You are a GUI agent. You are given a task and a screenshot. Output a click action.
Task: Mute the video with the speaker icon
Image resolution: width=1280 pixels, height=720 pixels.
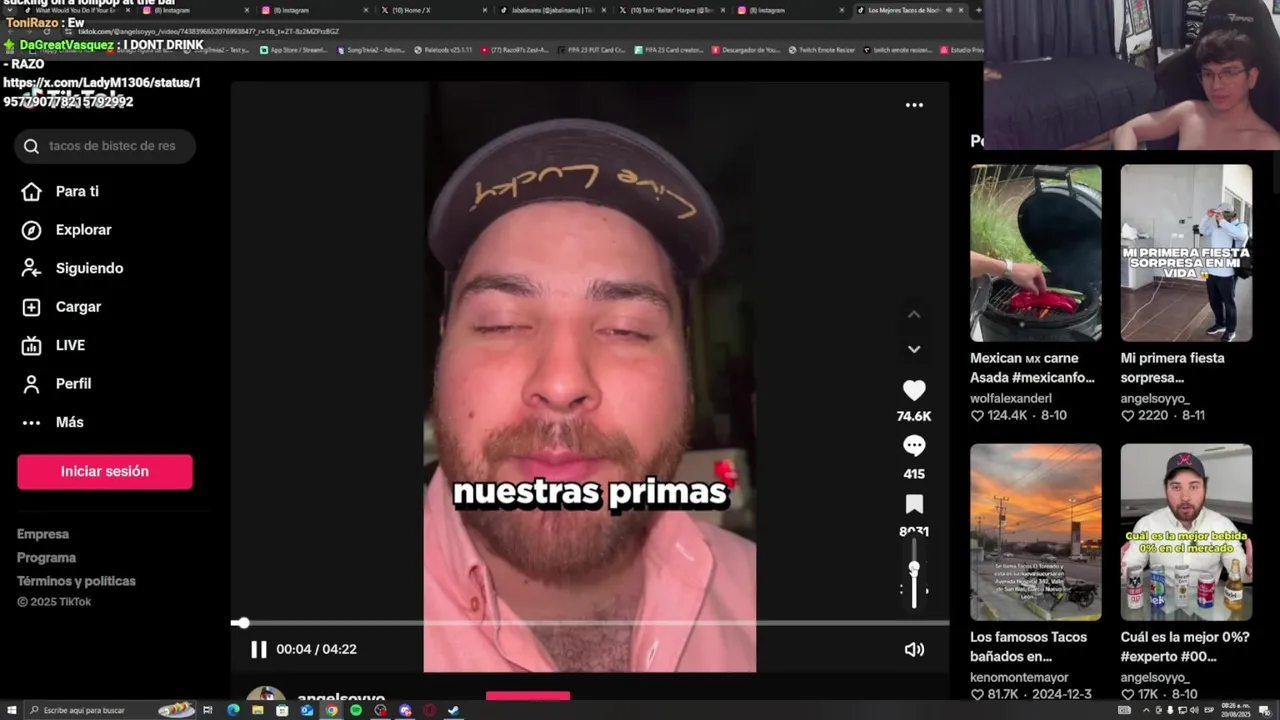(914, 649)
